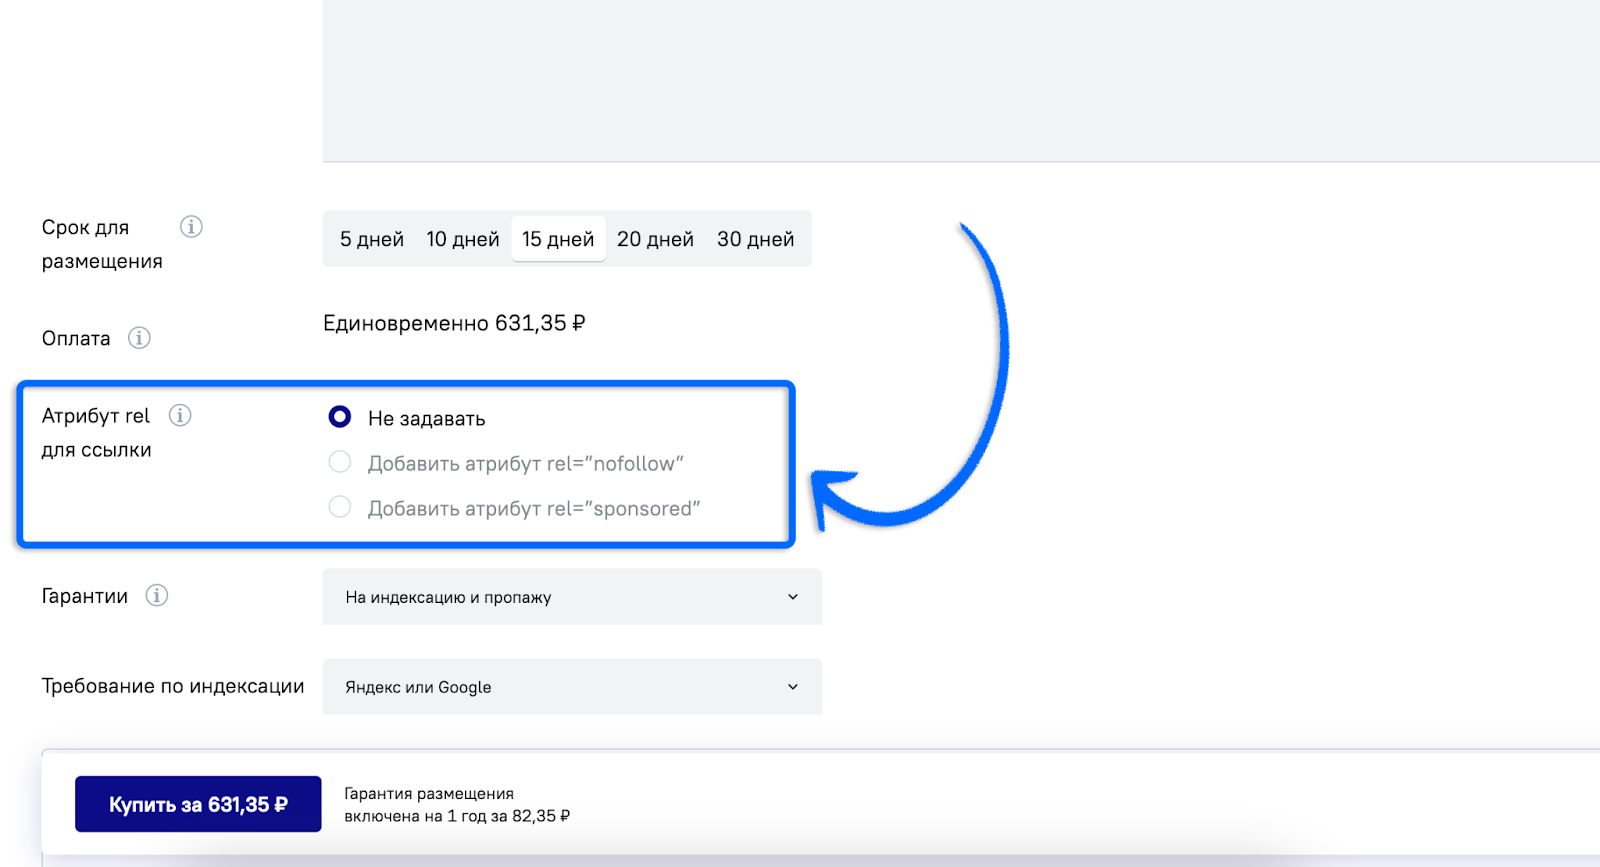Click the Атрибут rel для ссылки label
This screenshot has height=867, width=1600.
(96, 432)
